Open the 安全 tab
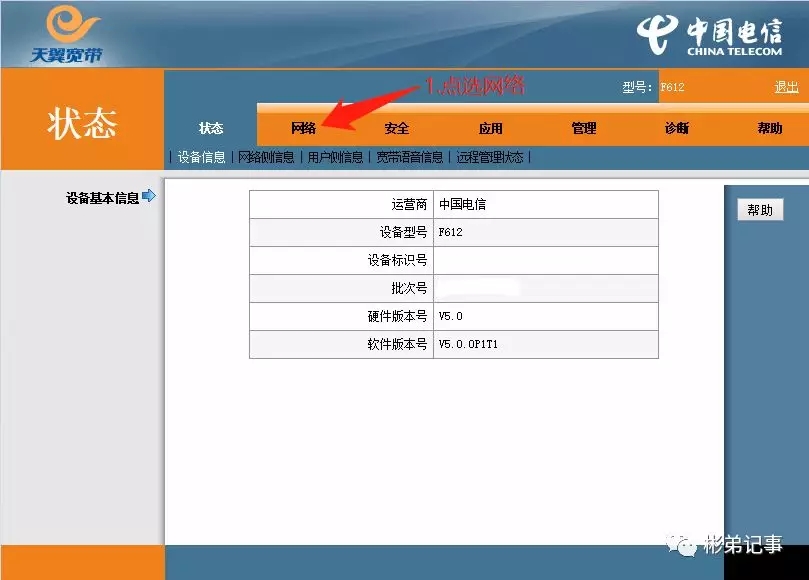 coord(397,128)
